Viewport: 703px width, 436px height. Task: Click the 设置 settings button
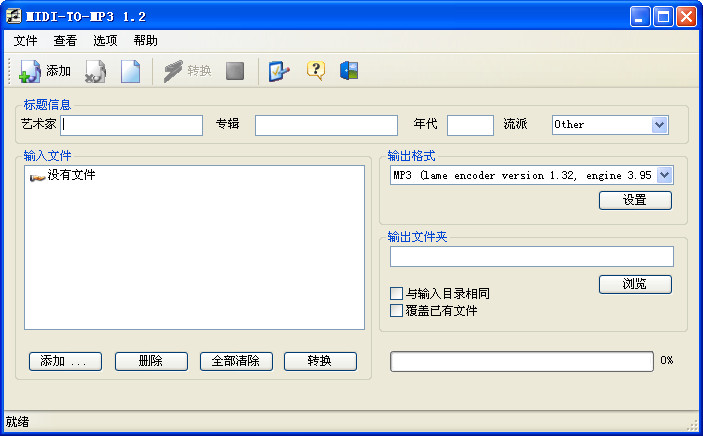(x=635, y=201)
